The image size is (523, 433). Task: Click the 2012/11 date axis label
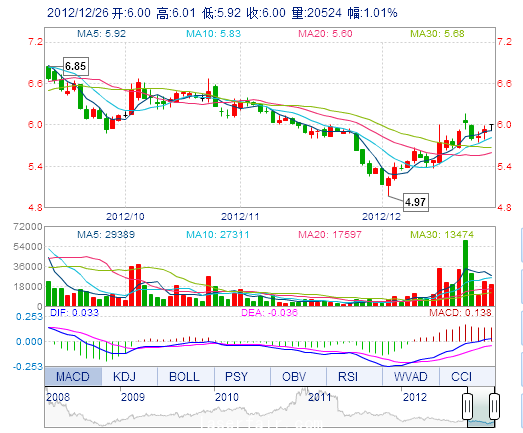coord(240,216)
